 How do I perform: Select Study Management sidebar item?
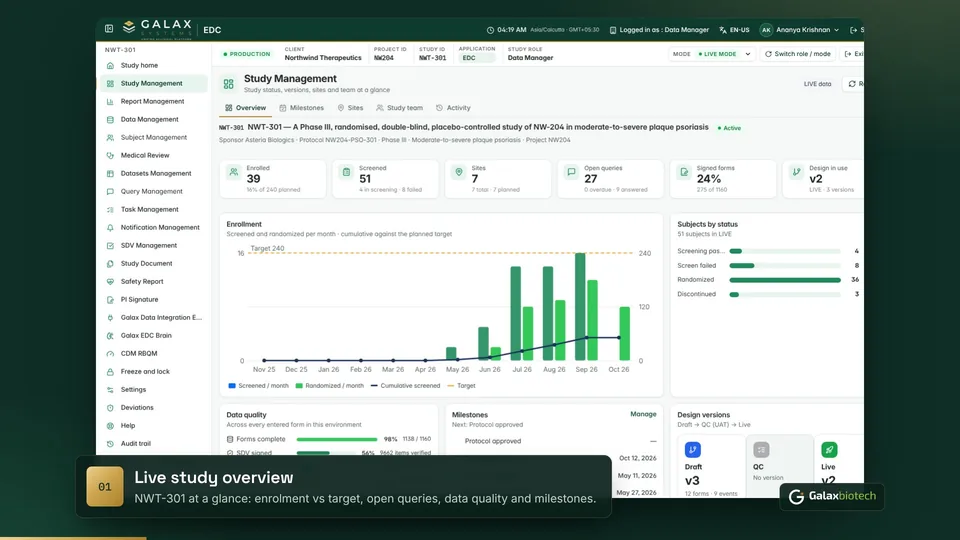click(154, 83)
